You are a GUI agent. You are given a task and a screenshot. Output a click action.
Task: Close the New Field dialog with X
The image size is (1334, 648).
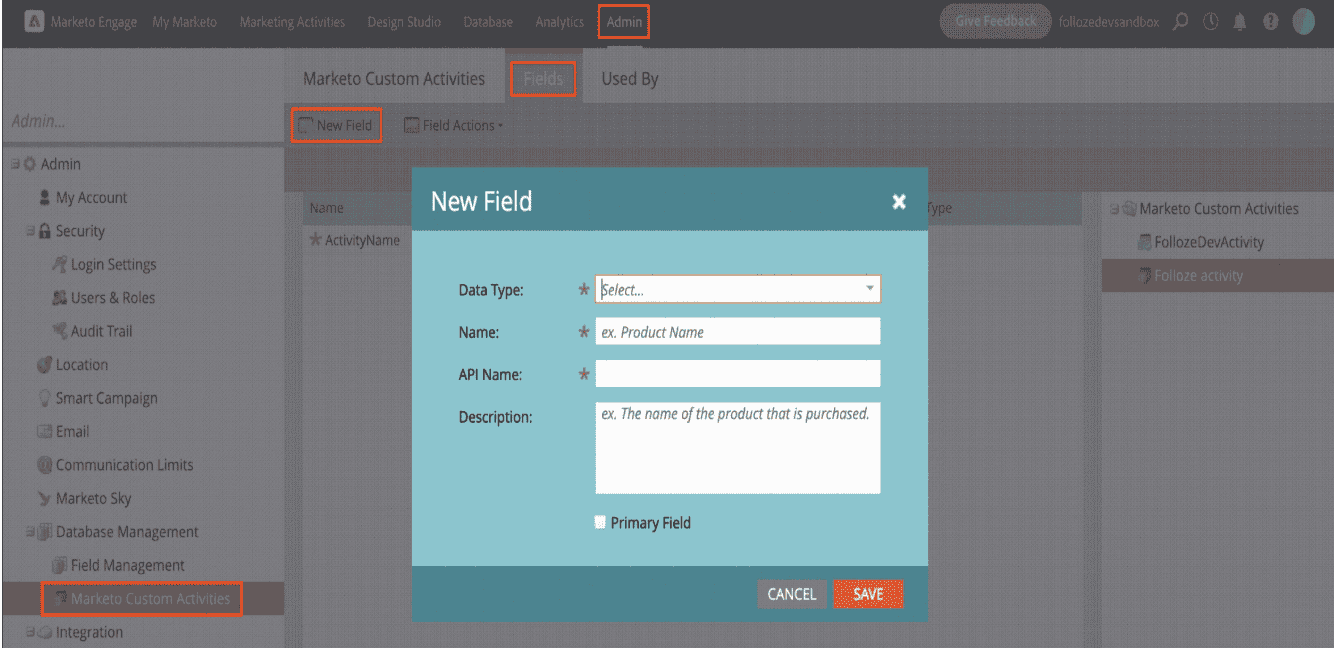pyautogui.click(x=899, y=202)
